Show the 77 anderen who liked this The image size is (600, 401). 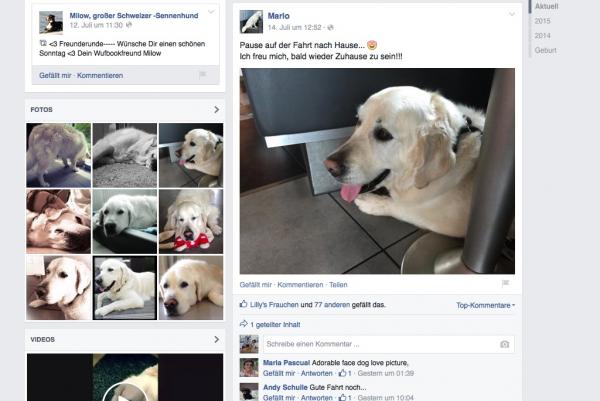[332, 305]
